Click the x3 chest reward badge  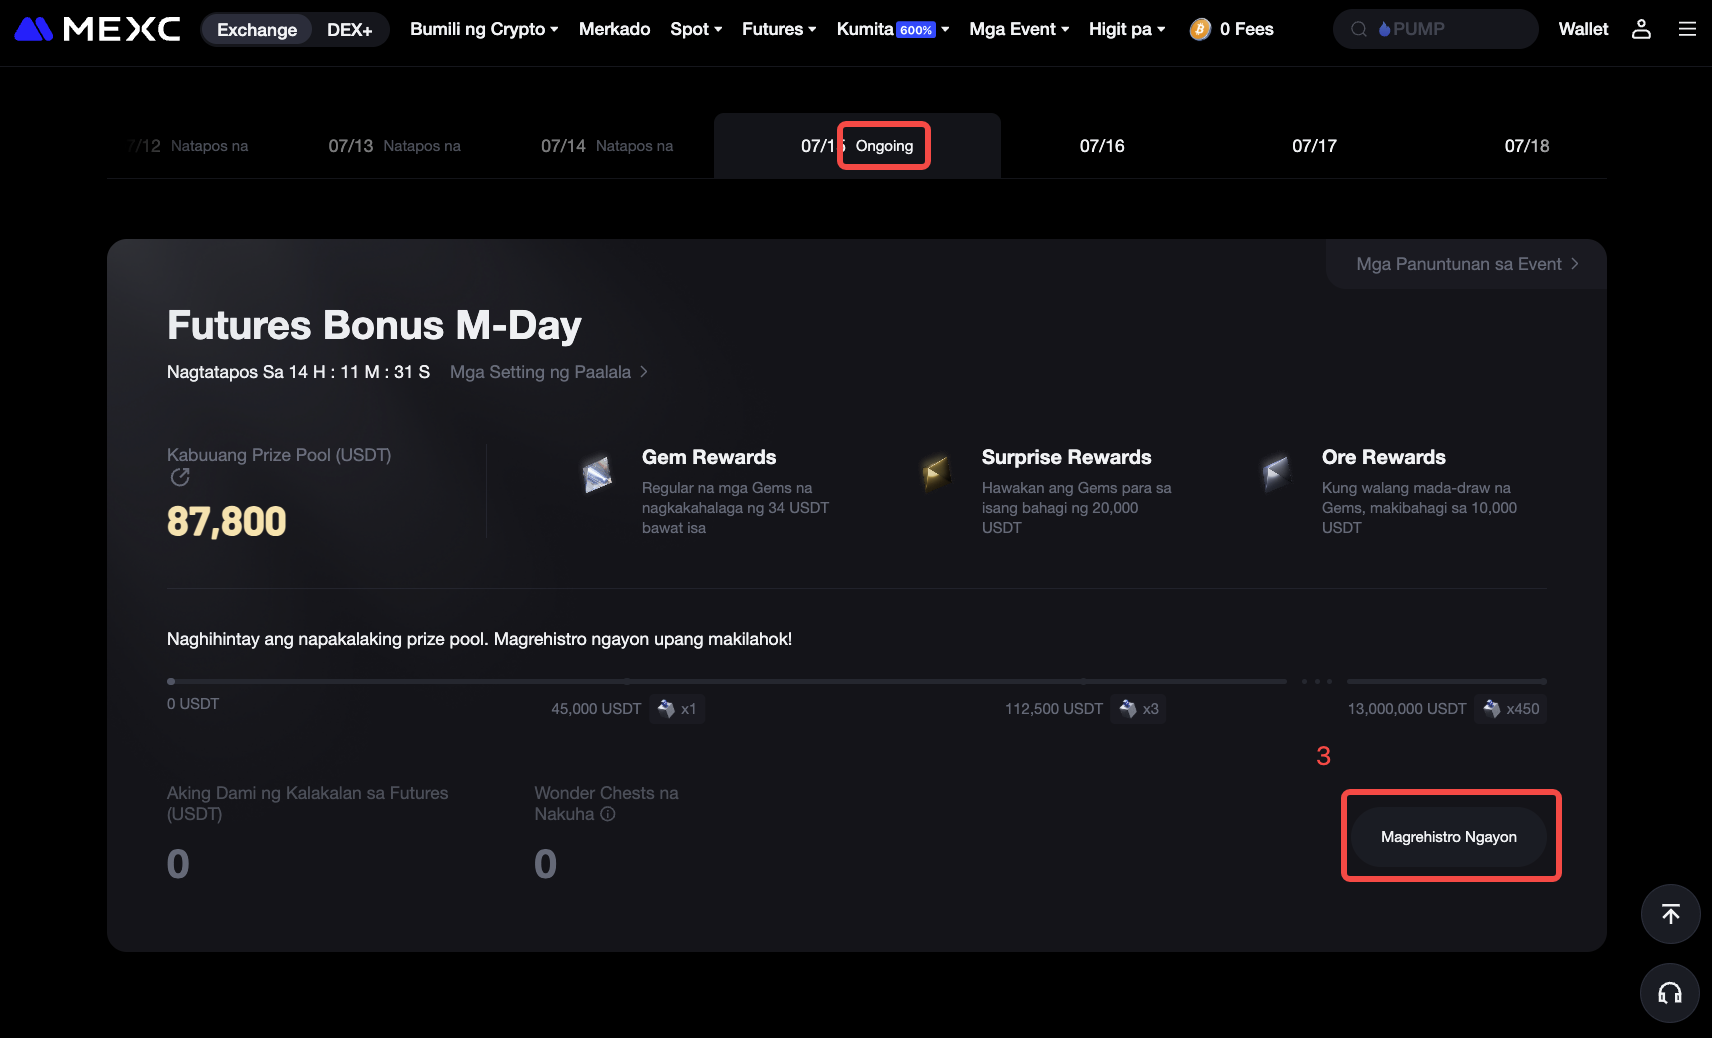point(1139,709)
